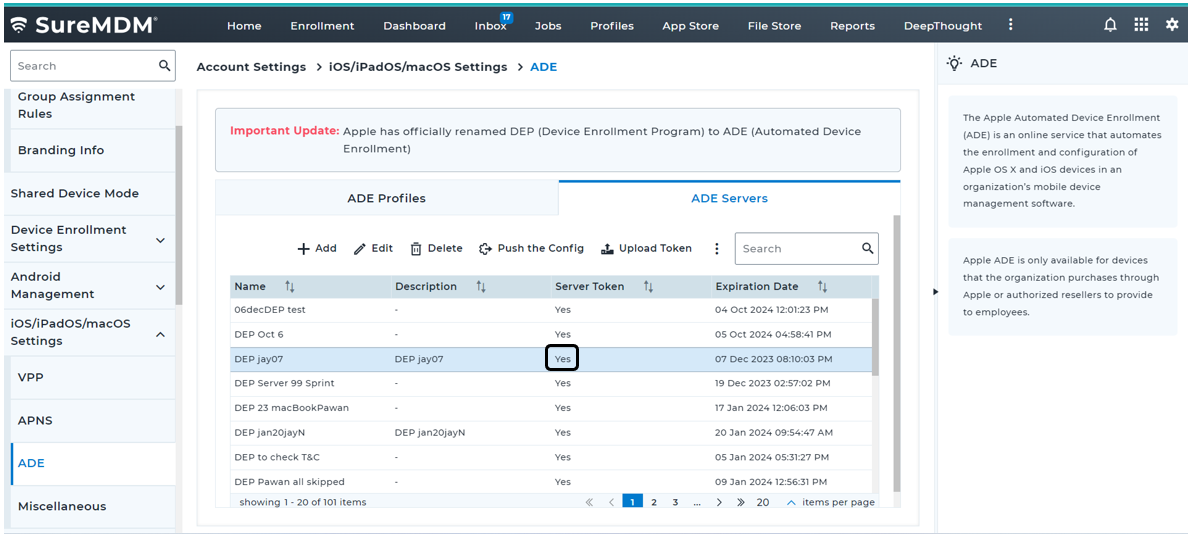The image size is (1191, 535).
Task: Select the DEP 23 macBookPawan row
Action: [x=551, y=408]
